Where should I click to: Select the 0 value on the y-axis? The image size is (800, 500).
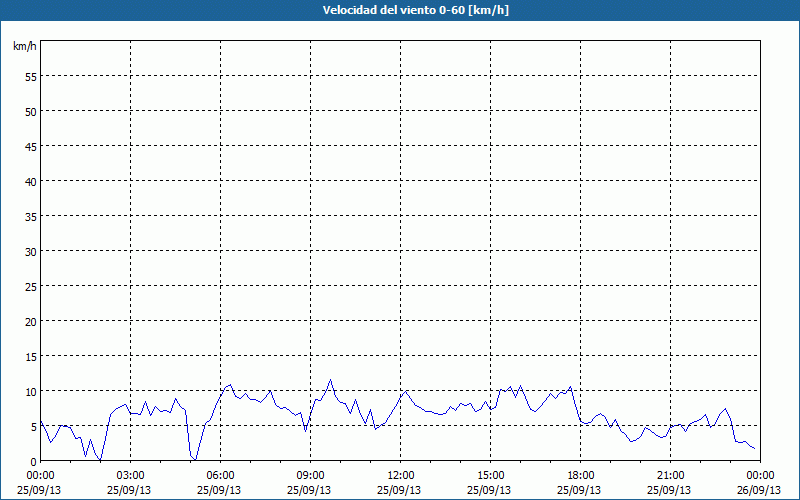pos(34,462)
